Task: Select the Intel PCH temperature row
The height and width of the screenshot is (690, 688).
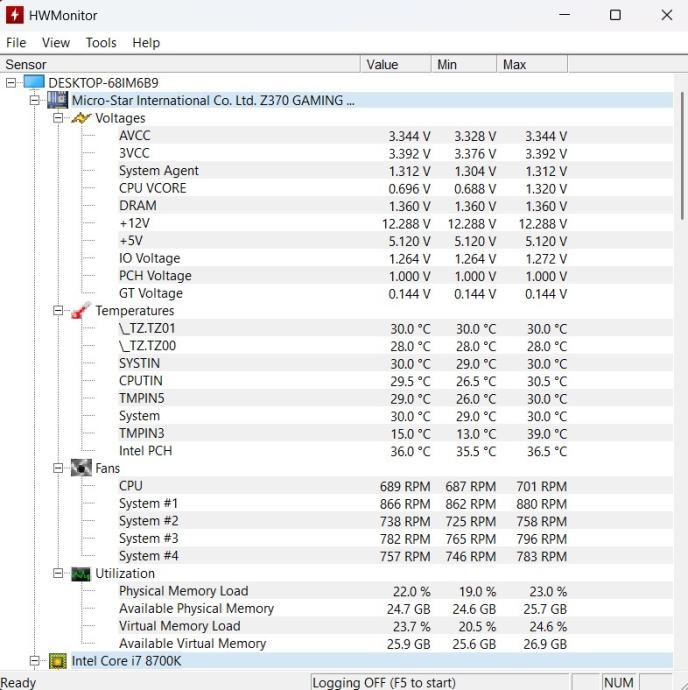Action: coord(395,451)
